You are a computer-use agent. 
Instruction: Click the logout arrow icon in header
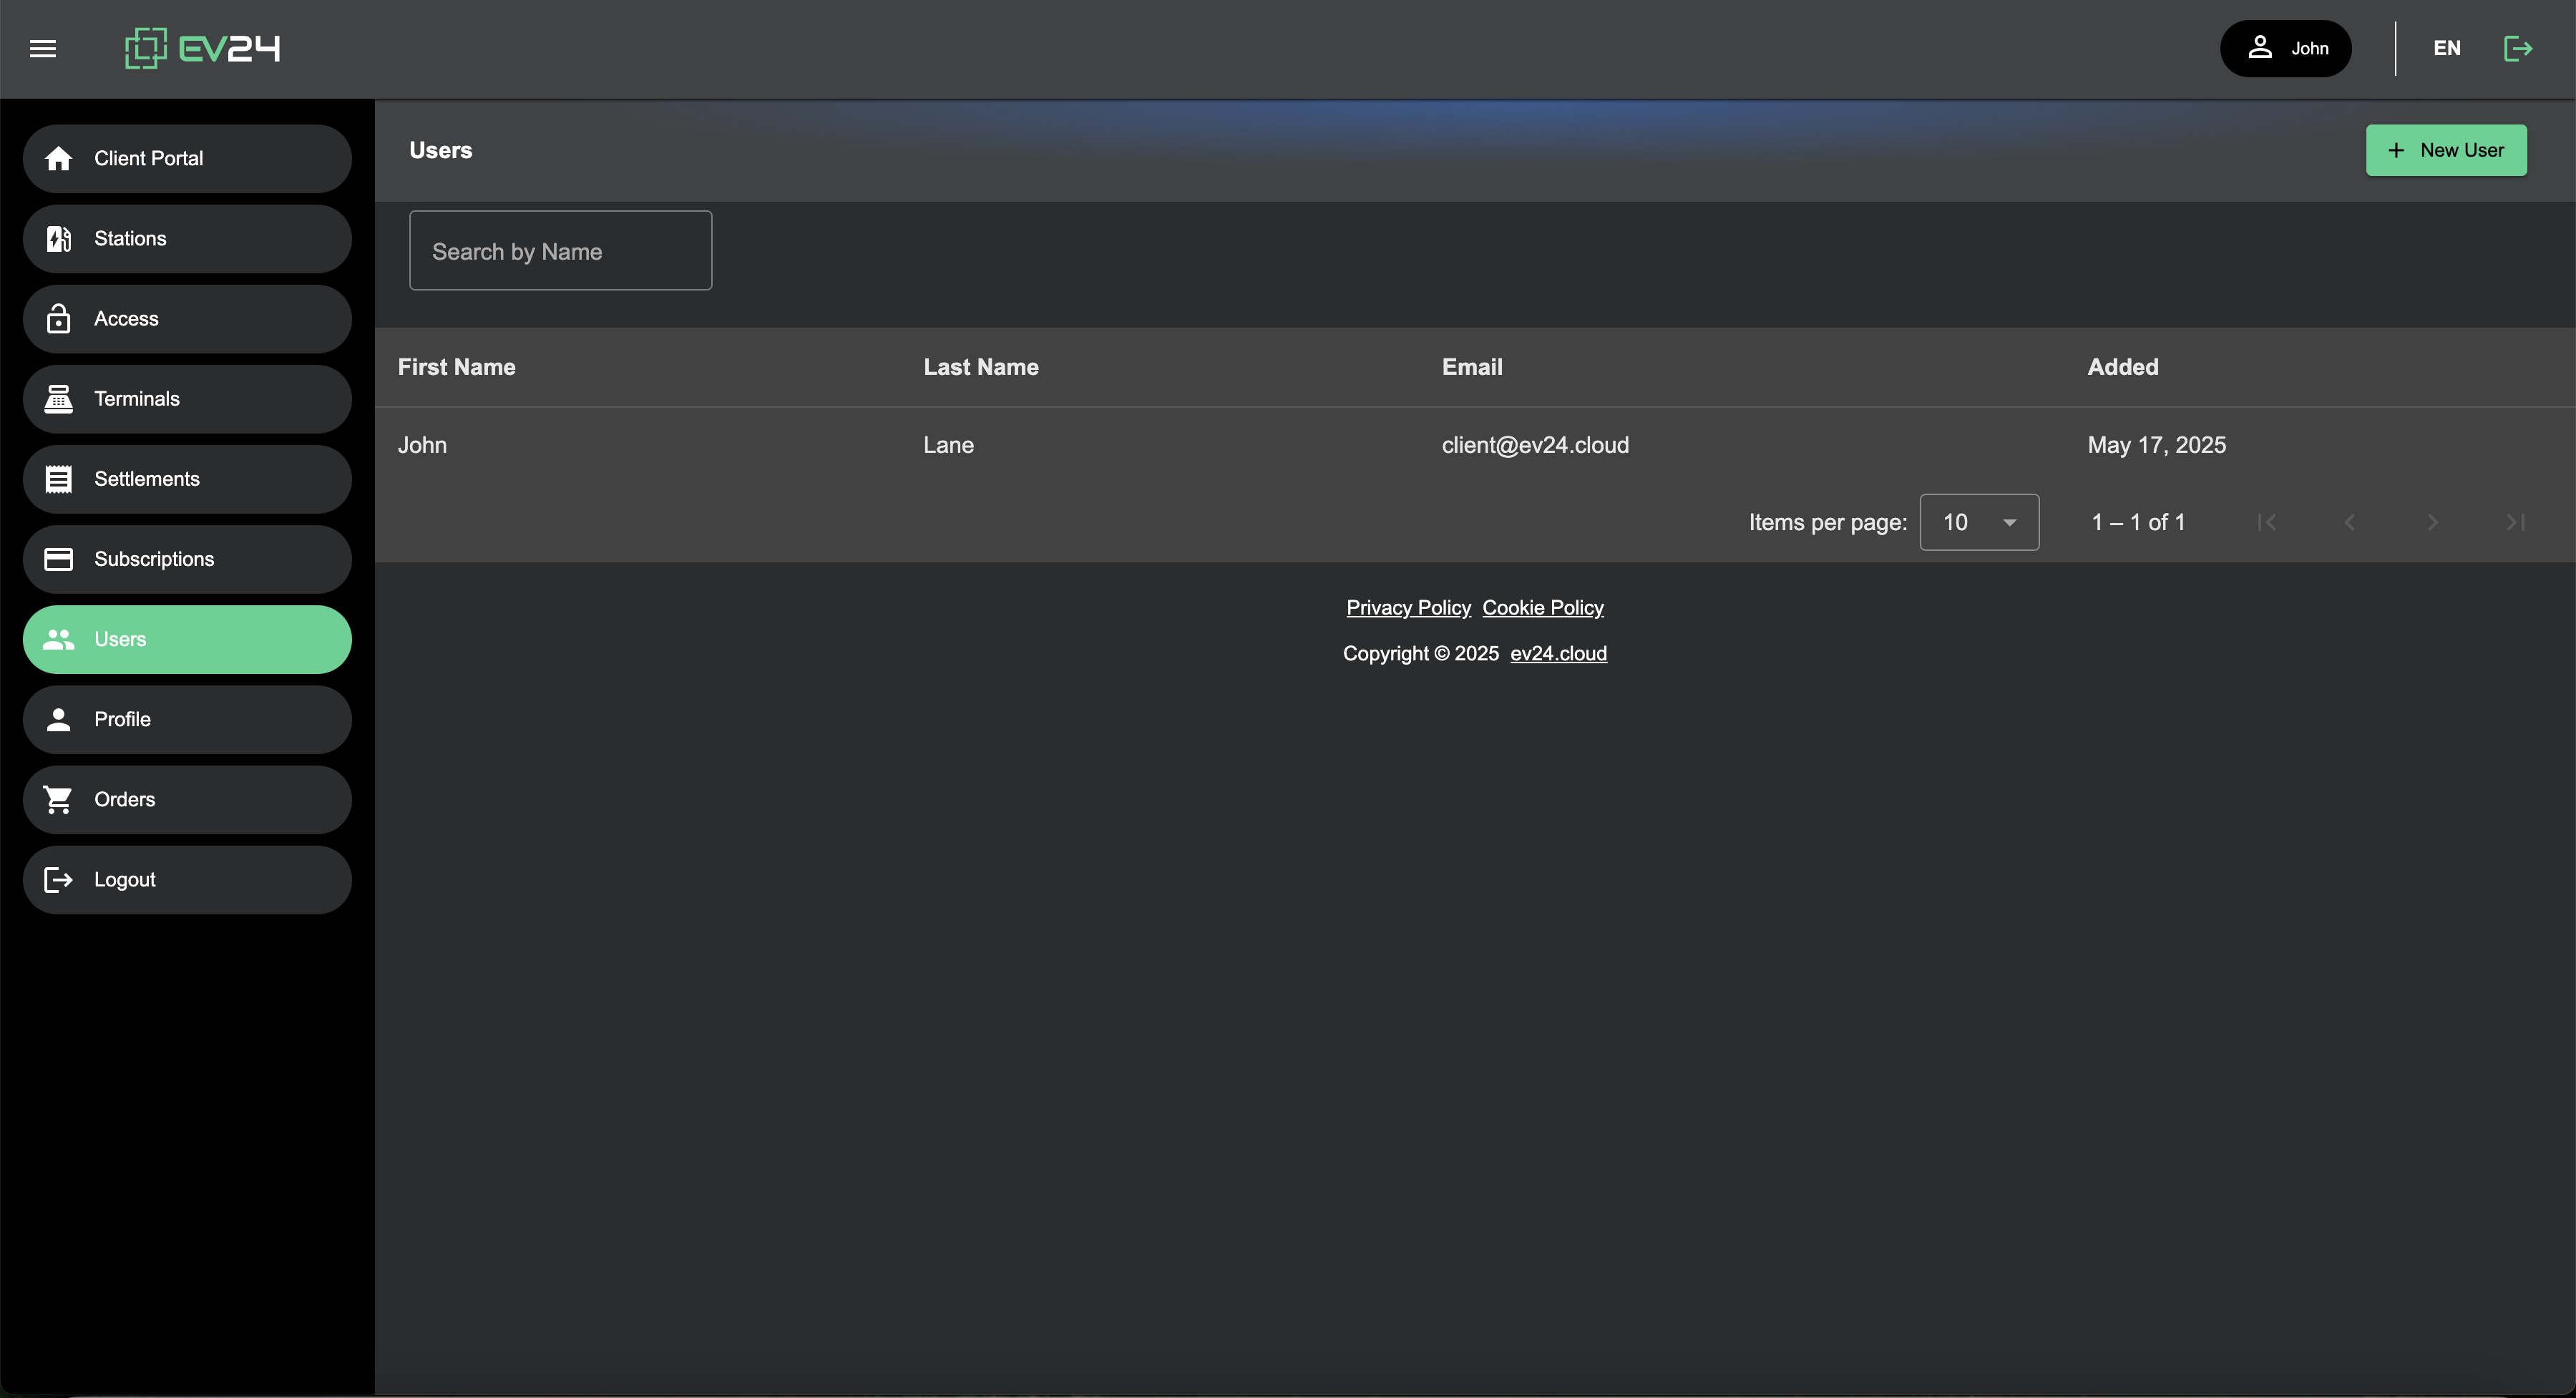(x=2517, y=48)
